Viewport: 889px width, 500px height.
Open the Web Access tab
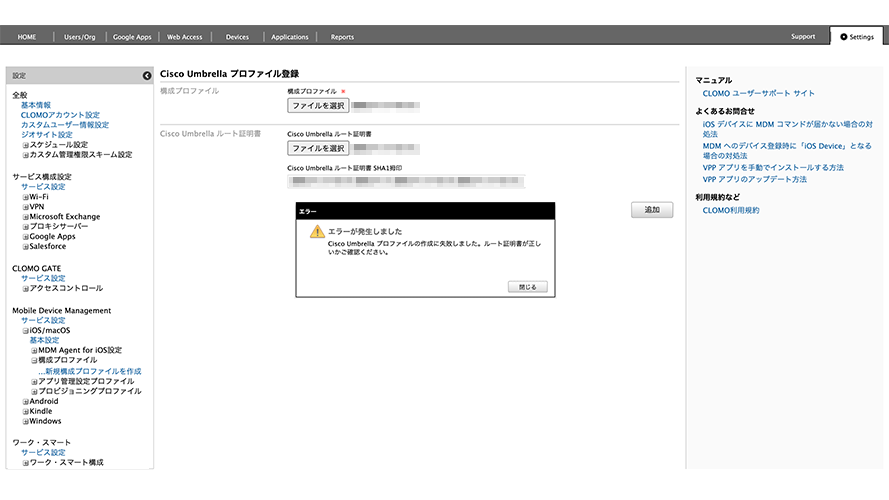click(184, 37)
